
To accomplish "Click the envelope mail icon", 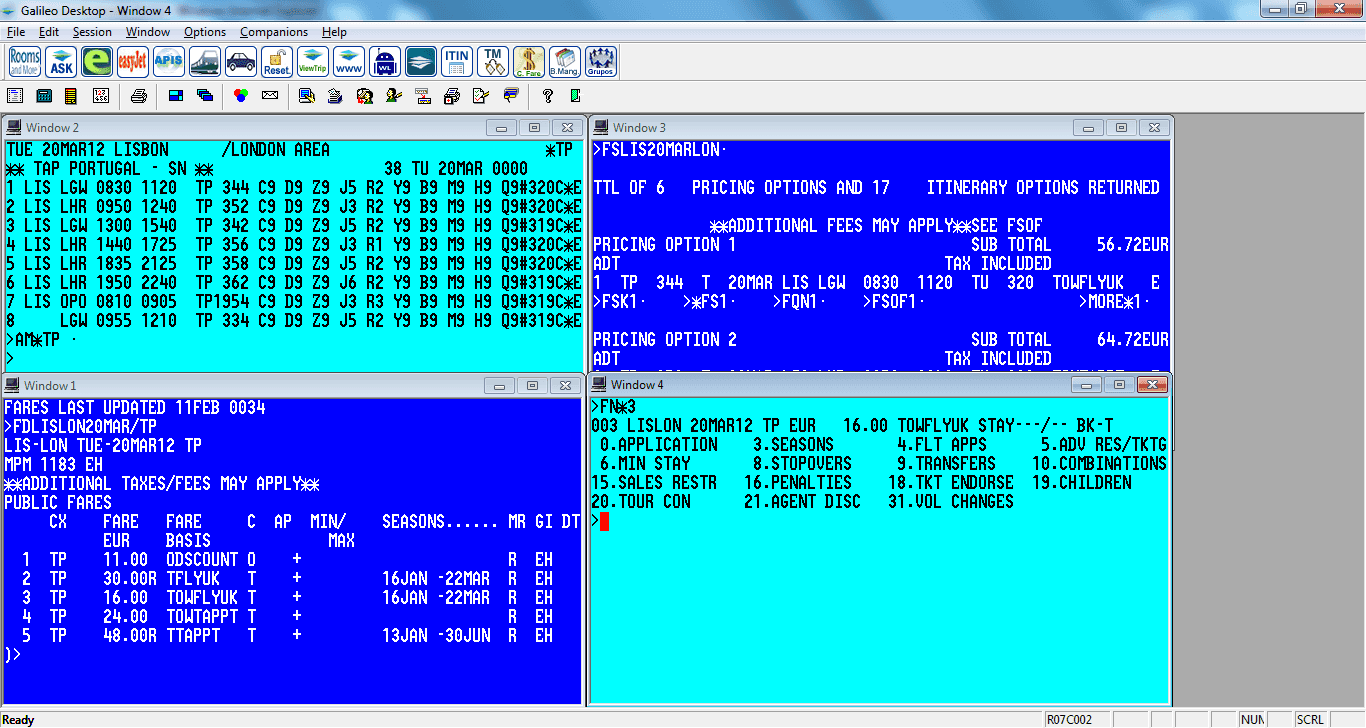I will pyautogui.click(x=269, y=96).
